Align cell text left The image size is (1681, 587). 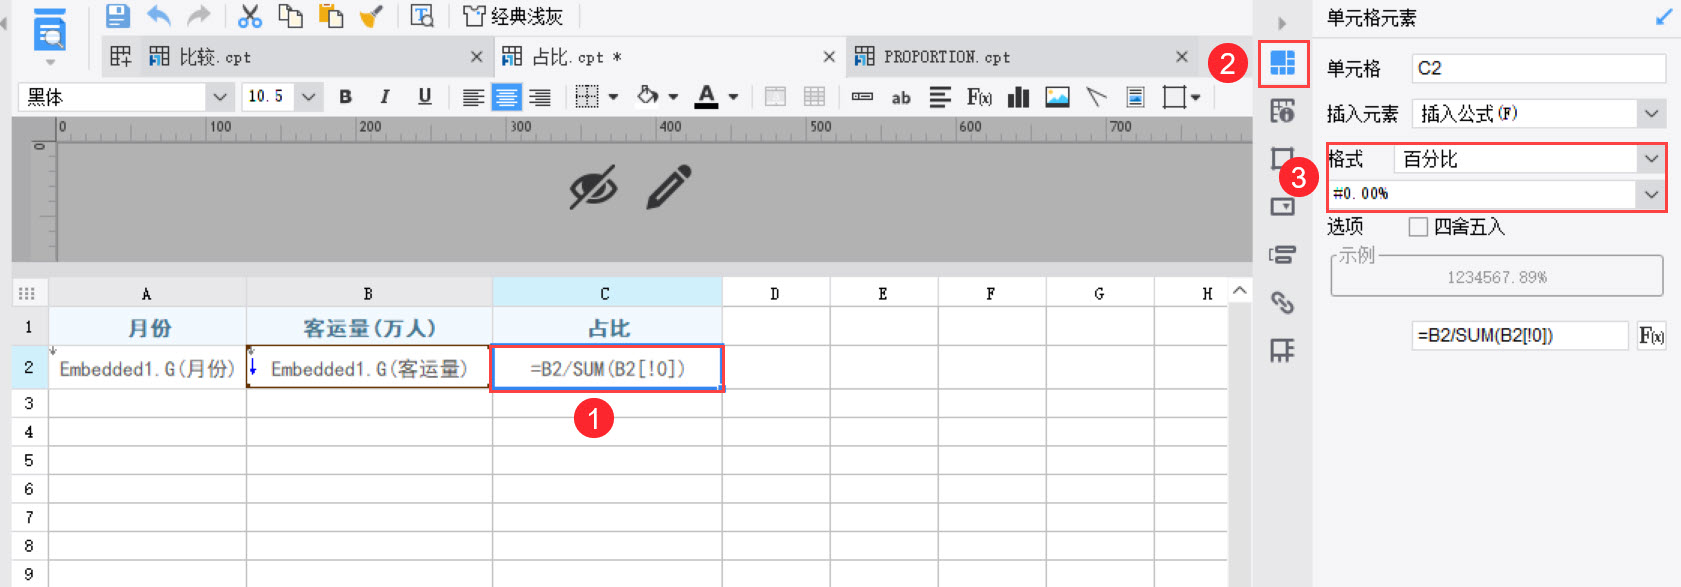tap(473, 97)
